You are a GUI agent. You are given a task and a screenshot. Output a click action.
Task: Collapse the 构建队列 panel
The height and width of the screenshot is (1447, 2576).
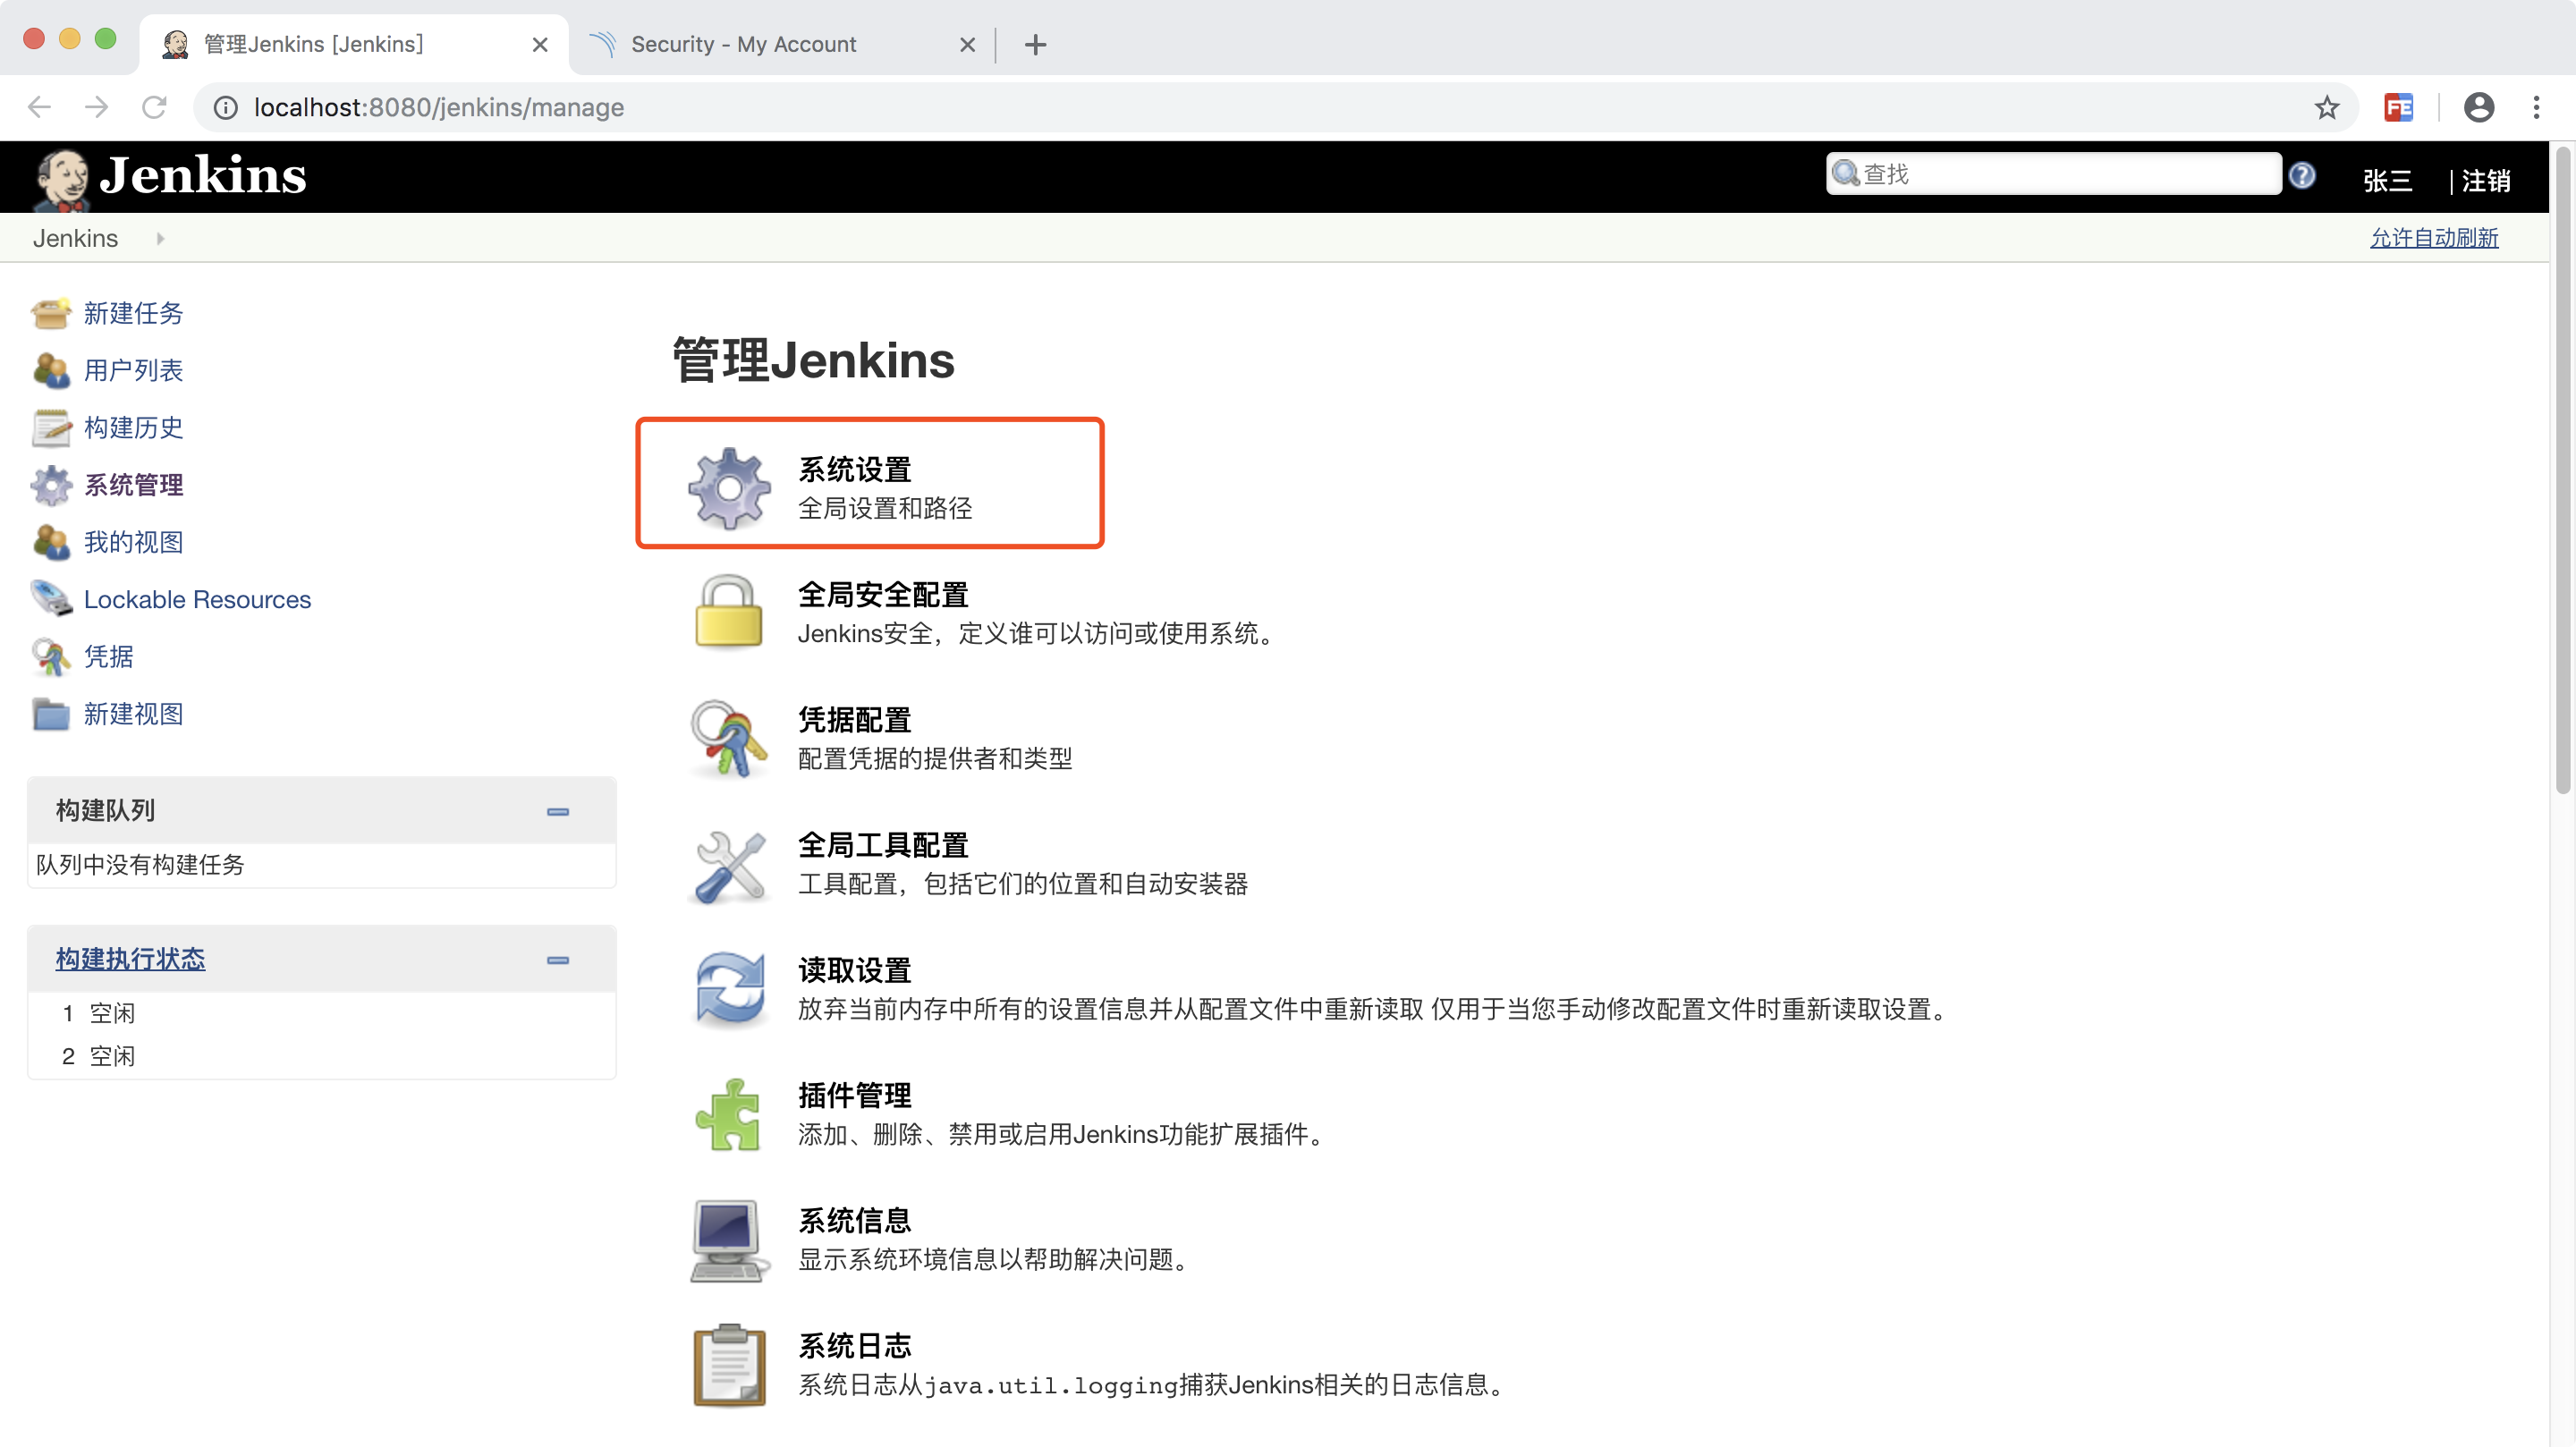pyautogui.click(x=558, y=811)
